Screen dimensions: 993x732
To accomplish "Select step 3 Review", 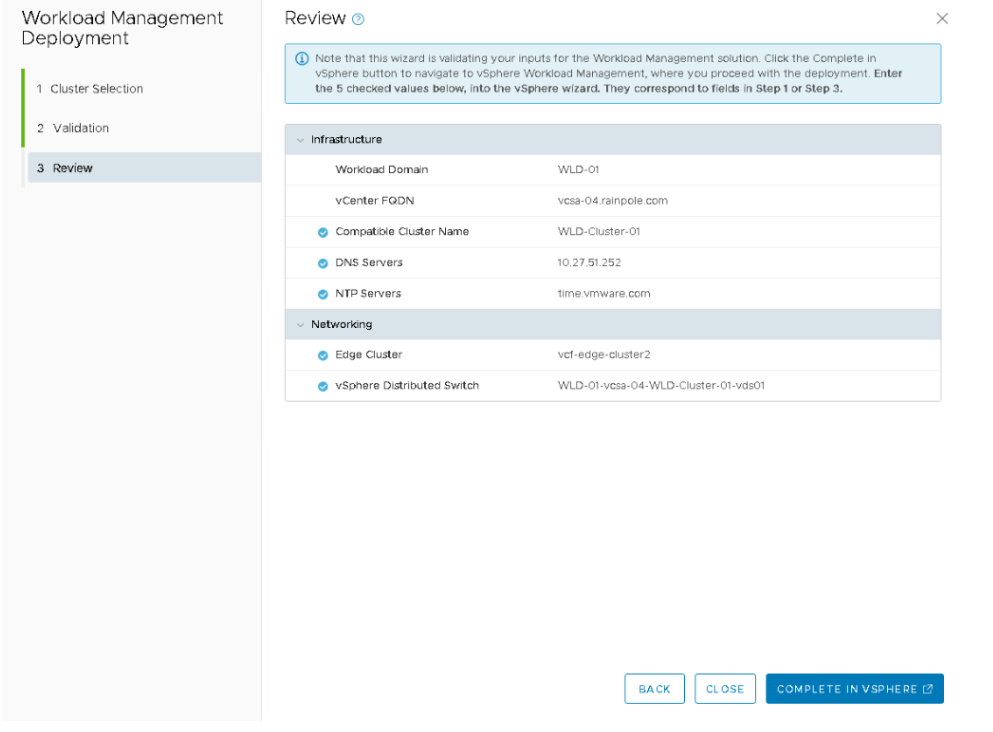I will point(65,168).
